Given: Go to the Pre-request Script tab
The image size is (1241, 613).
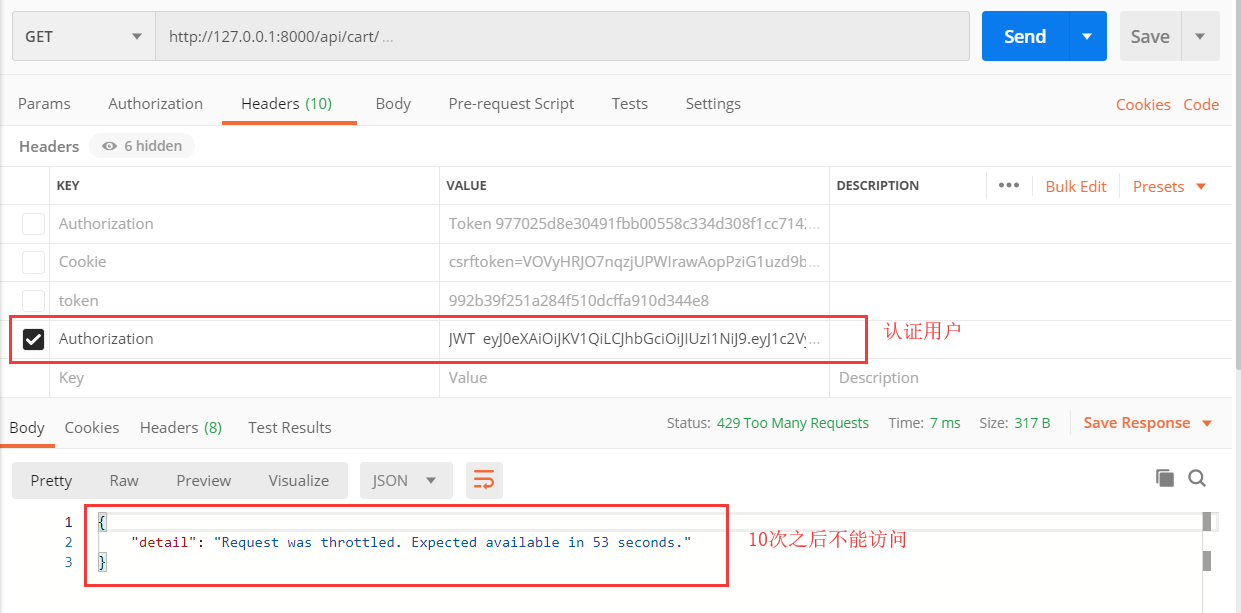Looking at the screenshot, I should click(x=511, y=104).
